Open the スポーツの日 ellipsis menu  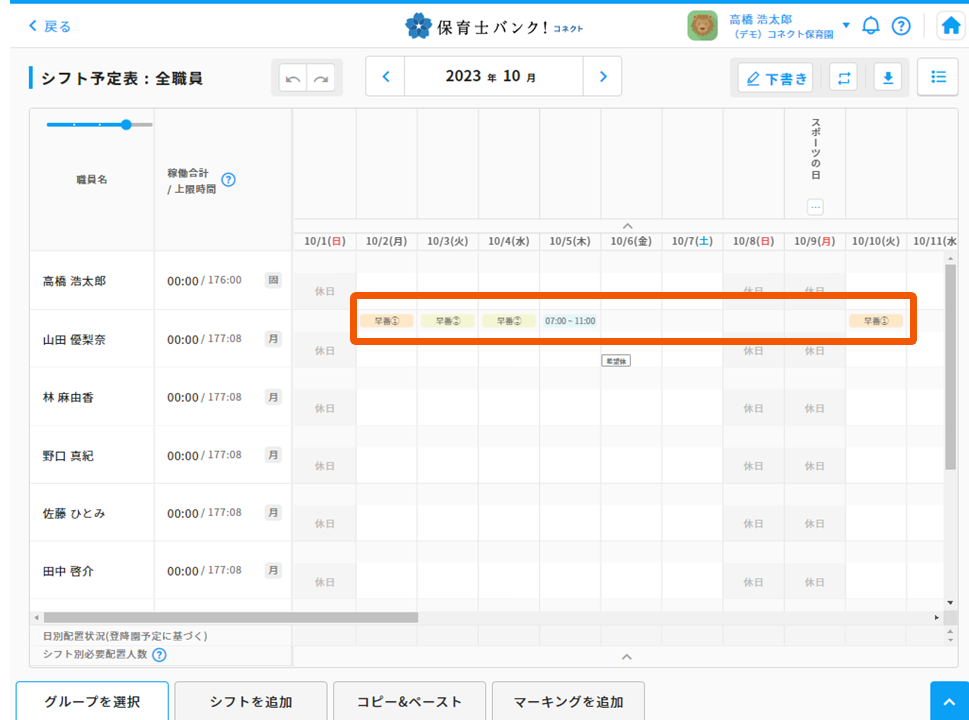pos(815,207)
